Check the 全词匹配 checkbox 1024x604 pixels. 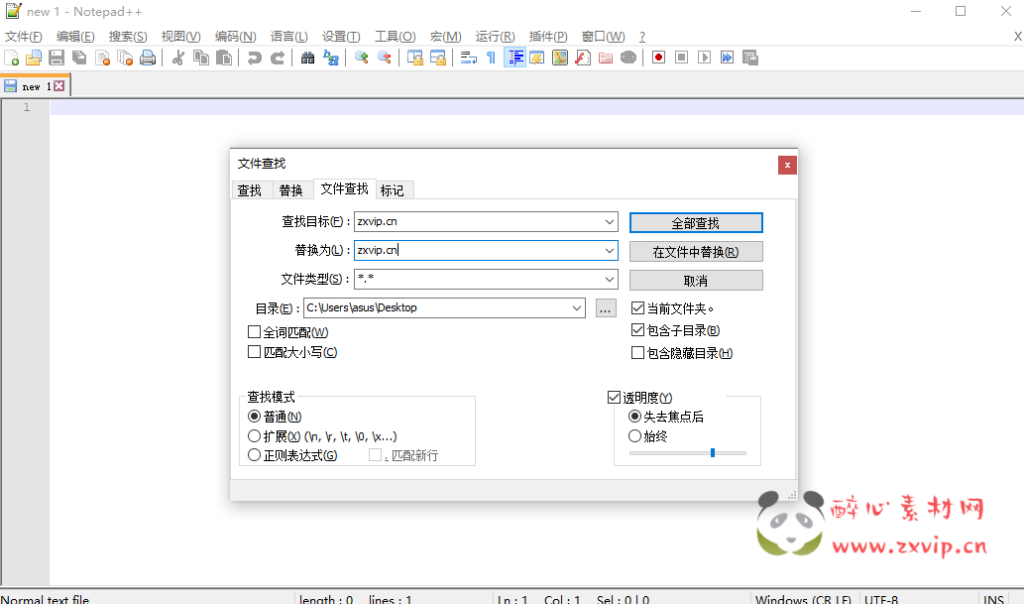tap(254, 330)
